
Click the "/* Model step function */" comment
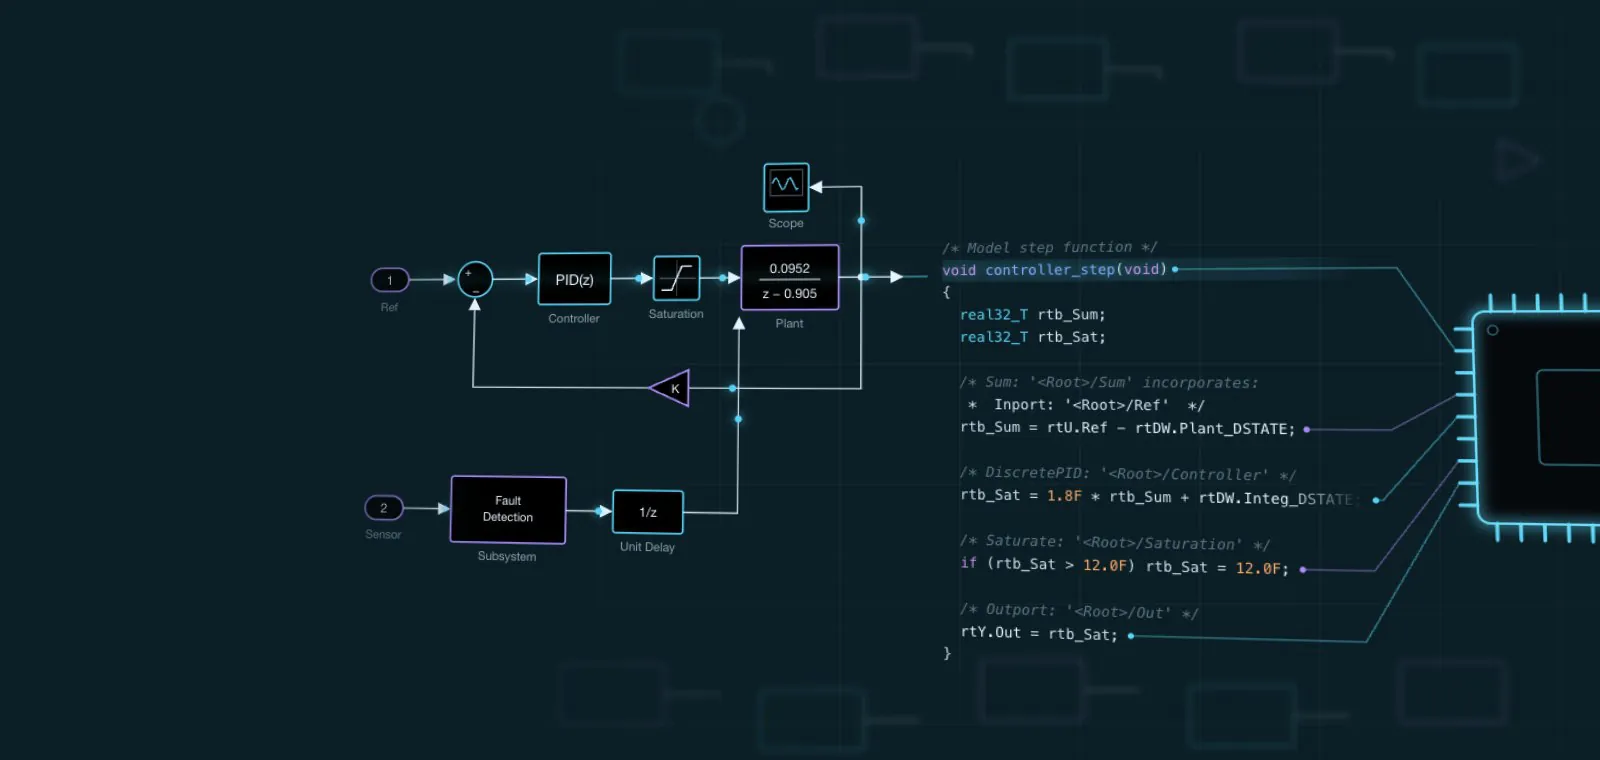coord(1049,247)
